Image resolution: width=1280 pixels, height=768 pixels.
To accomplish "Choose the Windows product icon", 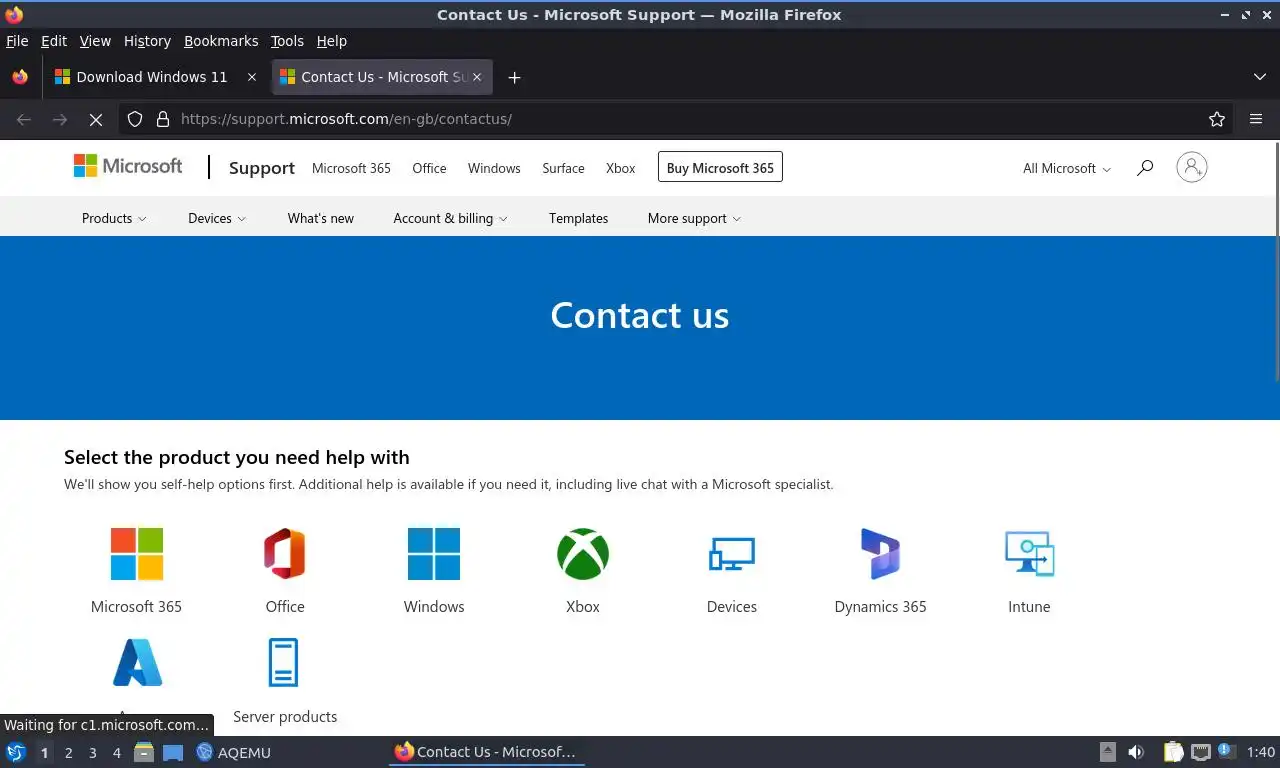I will tap(434, 554).
